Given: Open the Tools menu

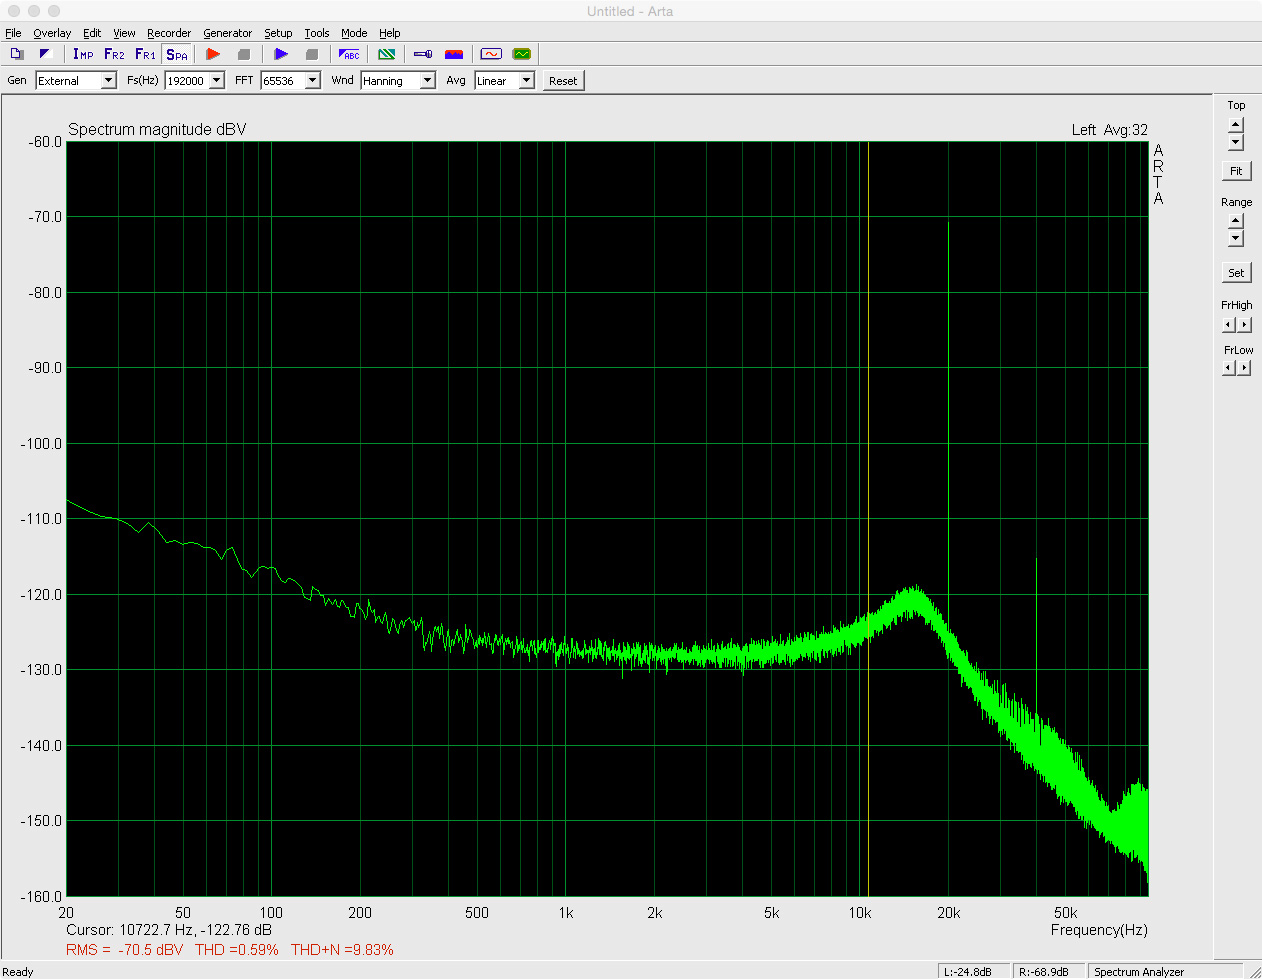Looking at the screenshot, I should (317, 33).
